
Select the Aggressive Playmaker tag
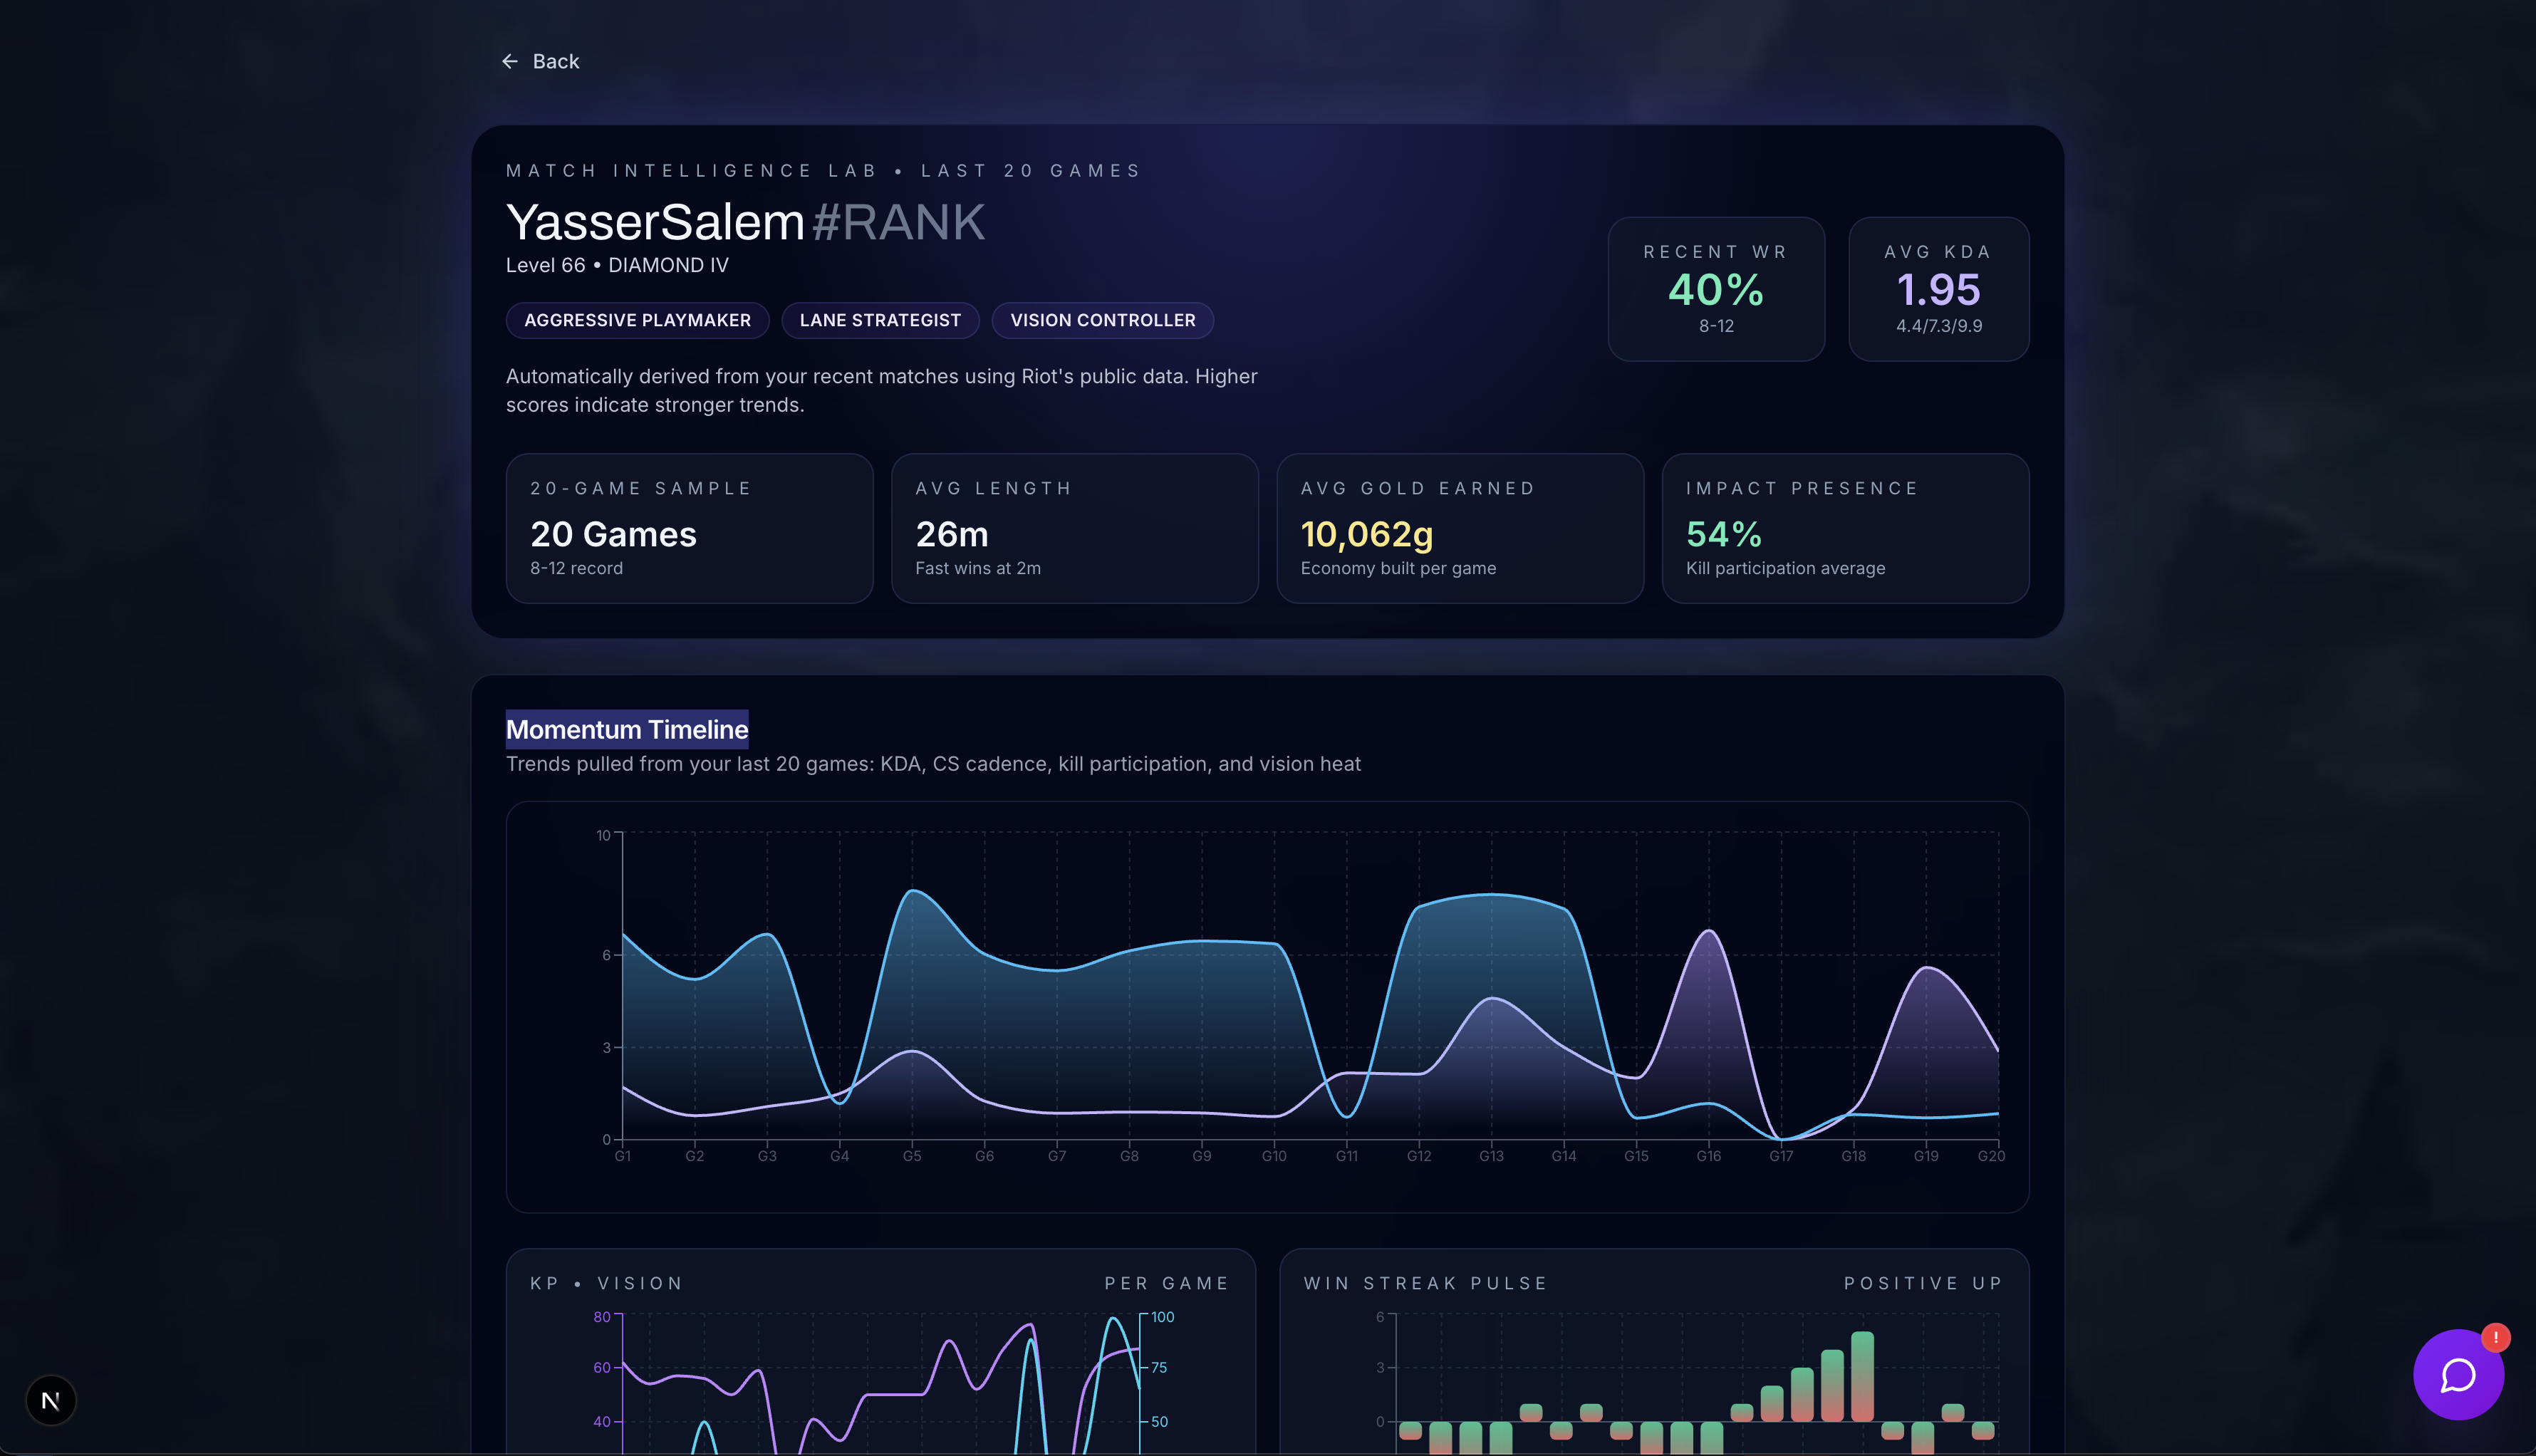point(637,320)
